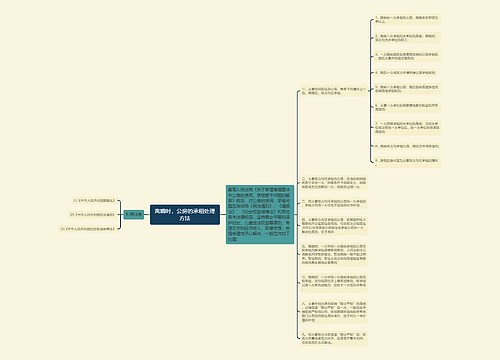Select branch 二 below the first branch

[x=334, y=183]
